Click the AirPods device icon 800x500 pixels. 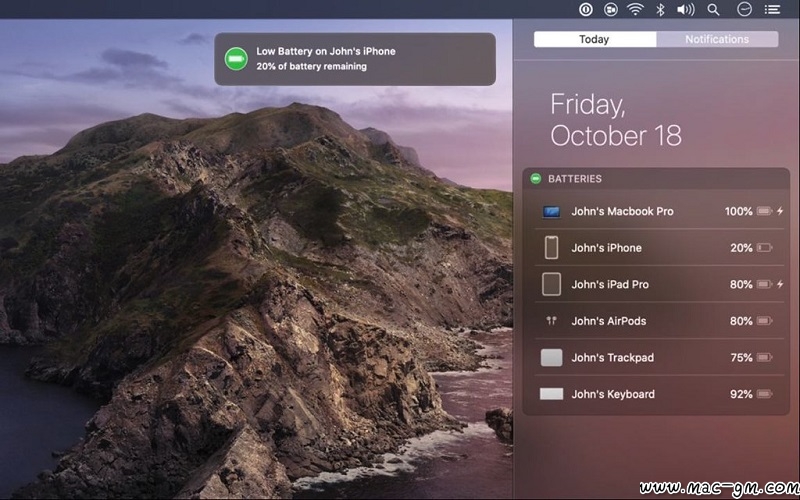pos(552,321)
